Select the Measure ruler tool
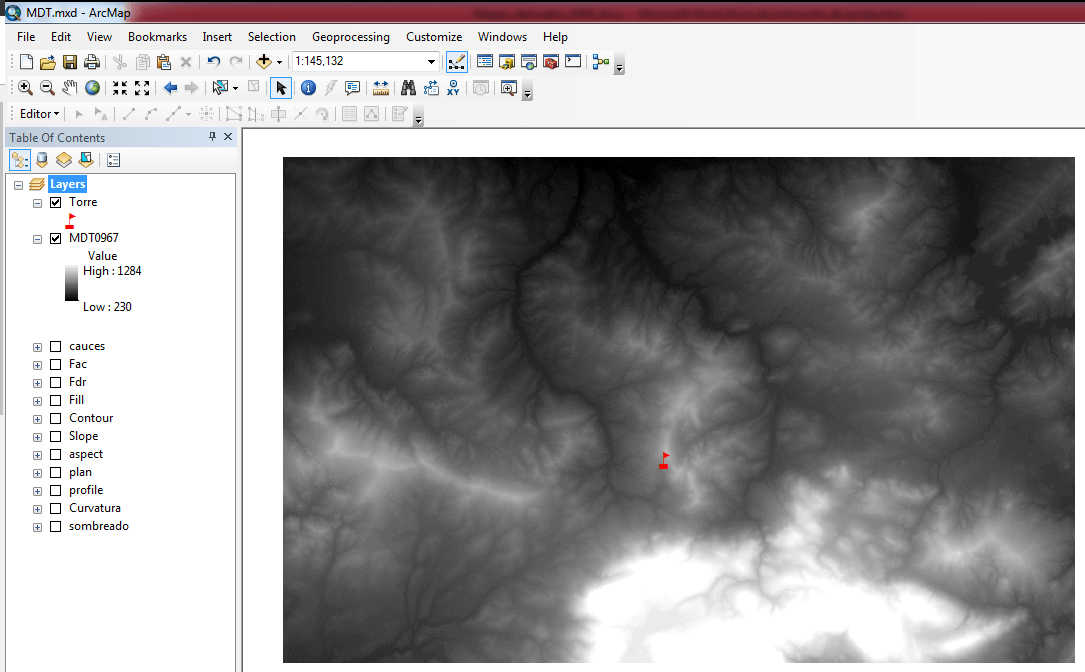This screenshot has width=1085, height=672. pos(380,88)
